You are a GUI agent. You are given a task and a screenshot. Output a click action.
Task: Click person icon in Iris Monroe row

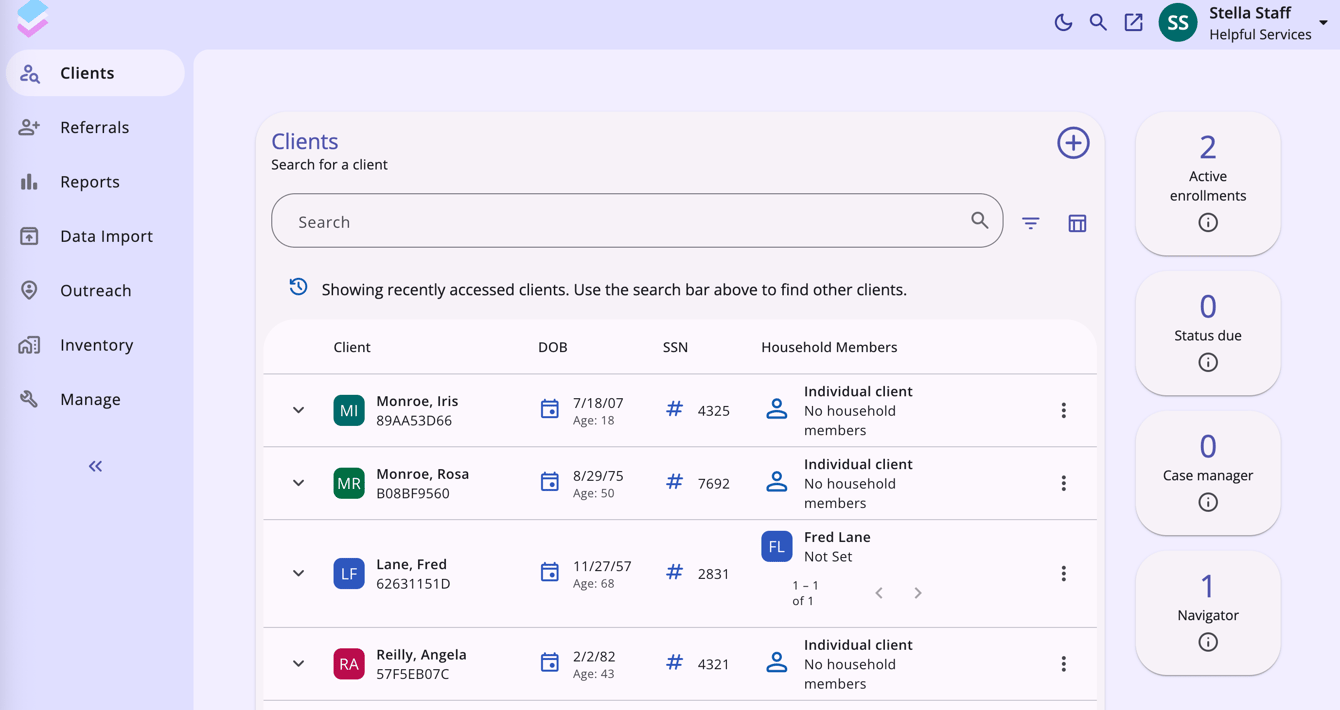777,409
